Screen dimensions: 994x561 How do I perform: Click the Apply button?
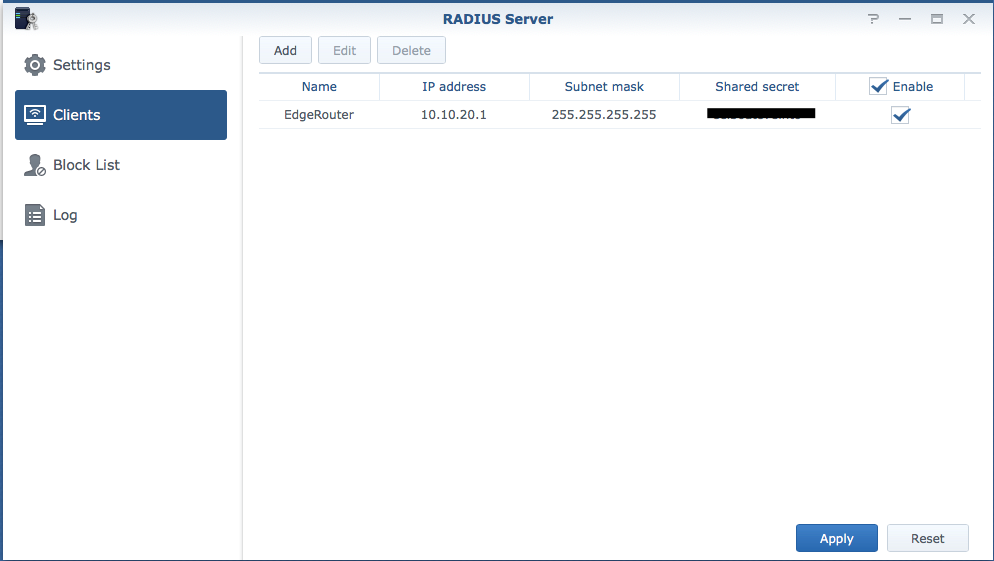coord(836,538)
